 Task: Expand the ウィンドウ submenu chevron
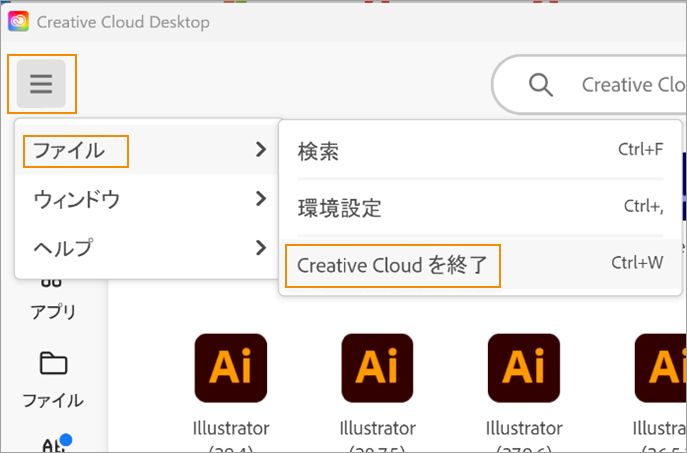tap(261, 199)
